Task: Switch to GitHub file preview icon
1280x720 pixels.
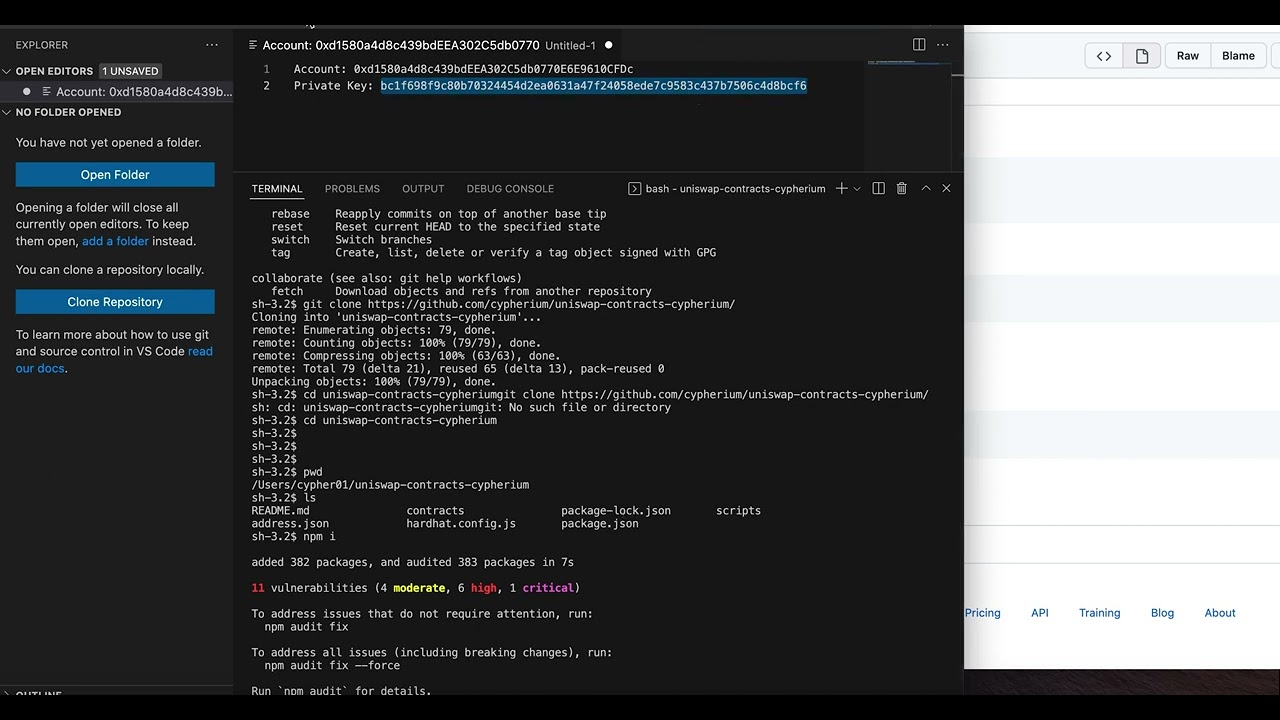Action: tap(1142, 56)
